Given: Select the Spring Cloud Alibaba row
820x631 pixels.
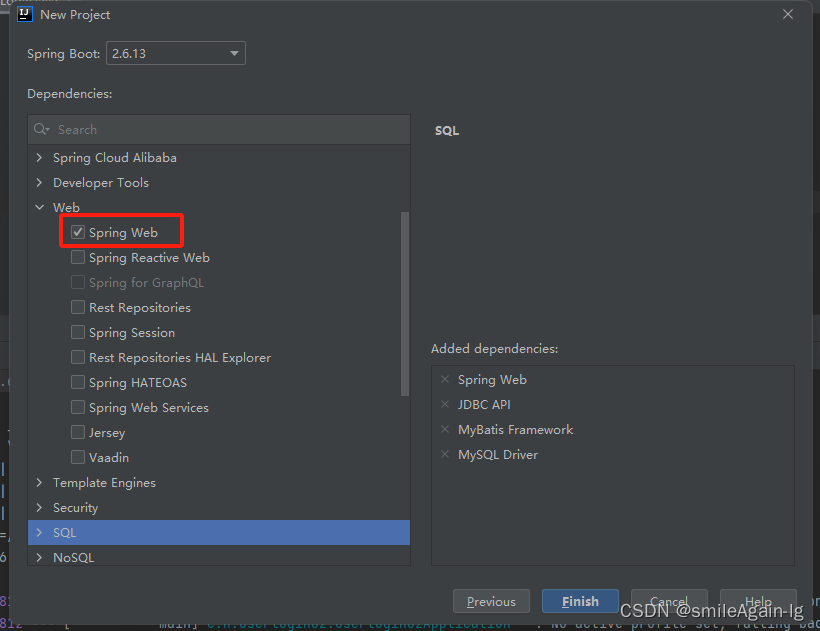Looking at the screenshot, I should (x=219, y=157).
